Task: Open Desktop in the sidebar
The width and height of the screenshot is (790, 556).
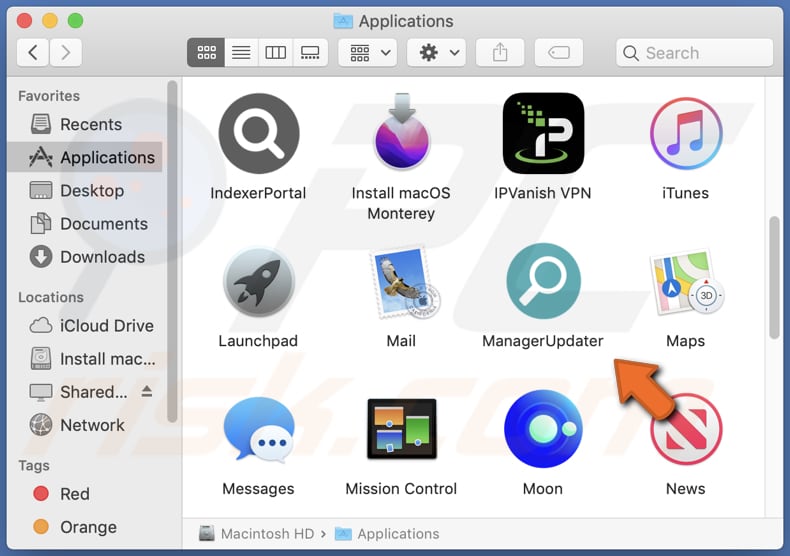Action: [85, 191]
